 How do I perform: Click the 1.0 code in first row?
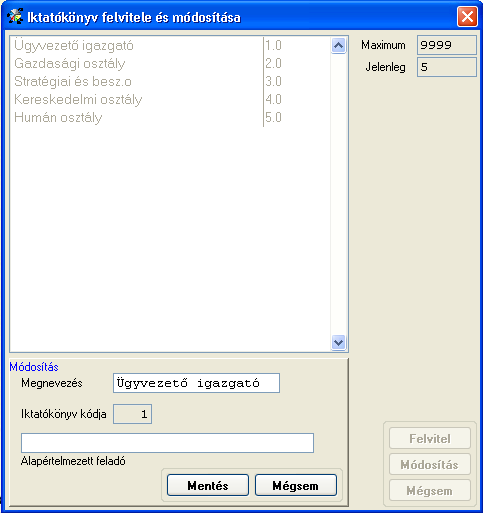pyautogui.click(x=273, y=45)
